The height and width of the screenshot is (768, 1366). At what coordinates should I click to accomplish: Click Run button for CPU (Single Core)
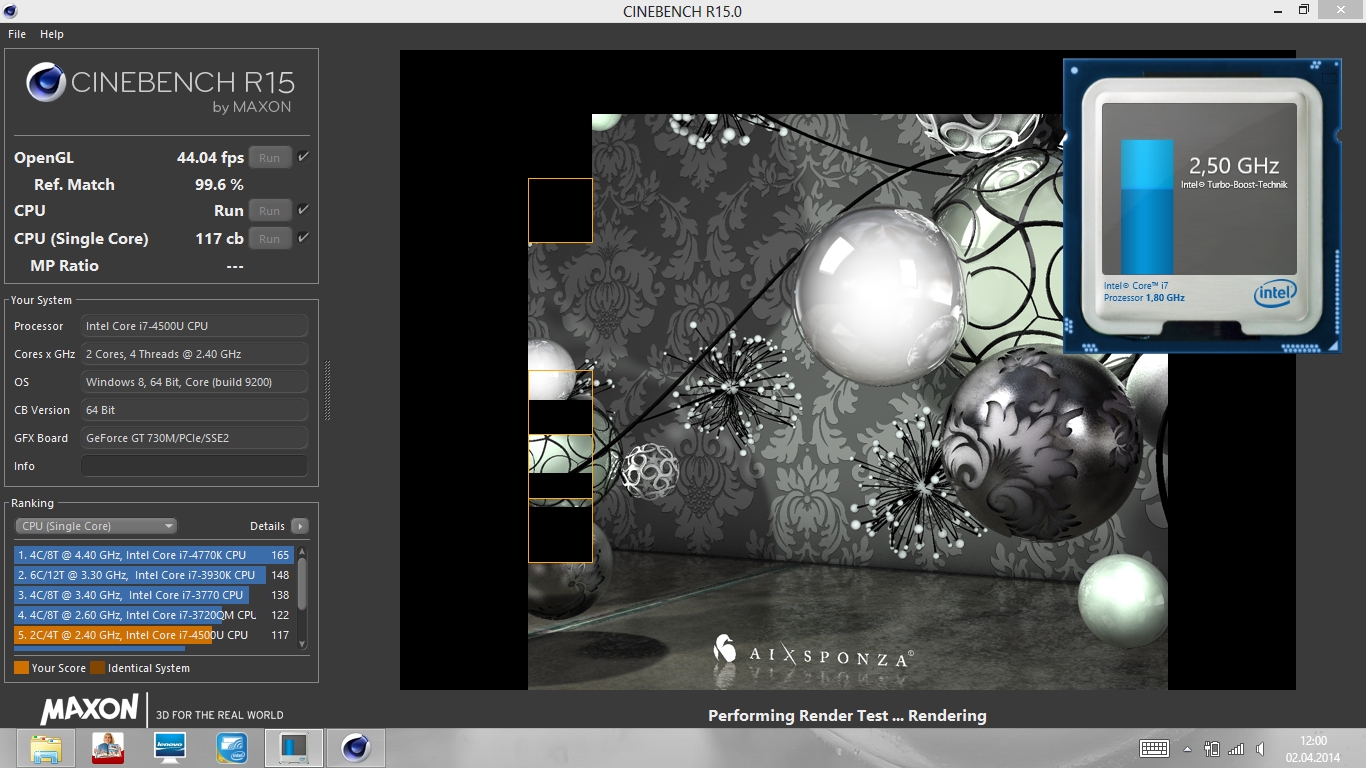tap(270, 238)
